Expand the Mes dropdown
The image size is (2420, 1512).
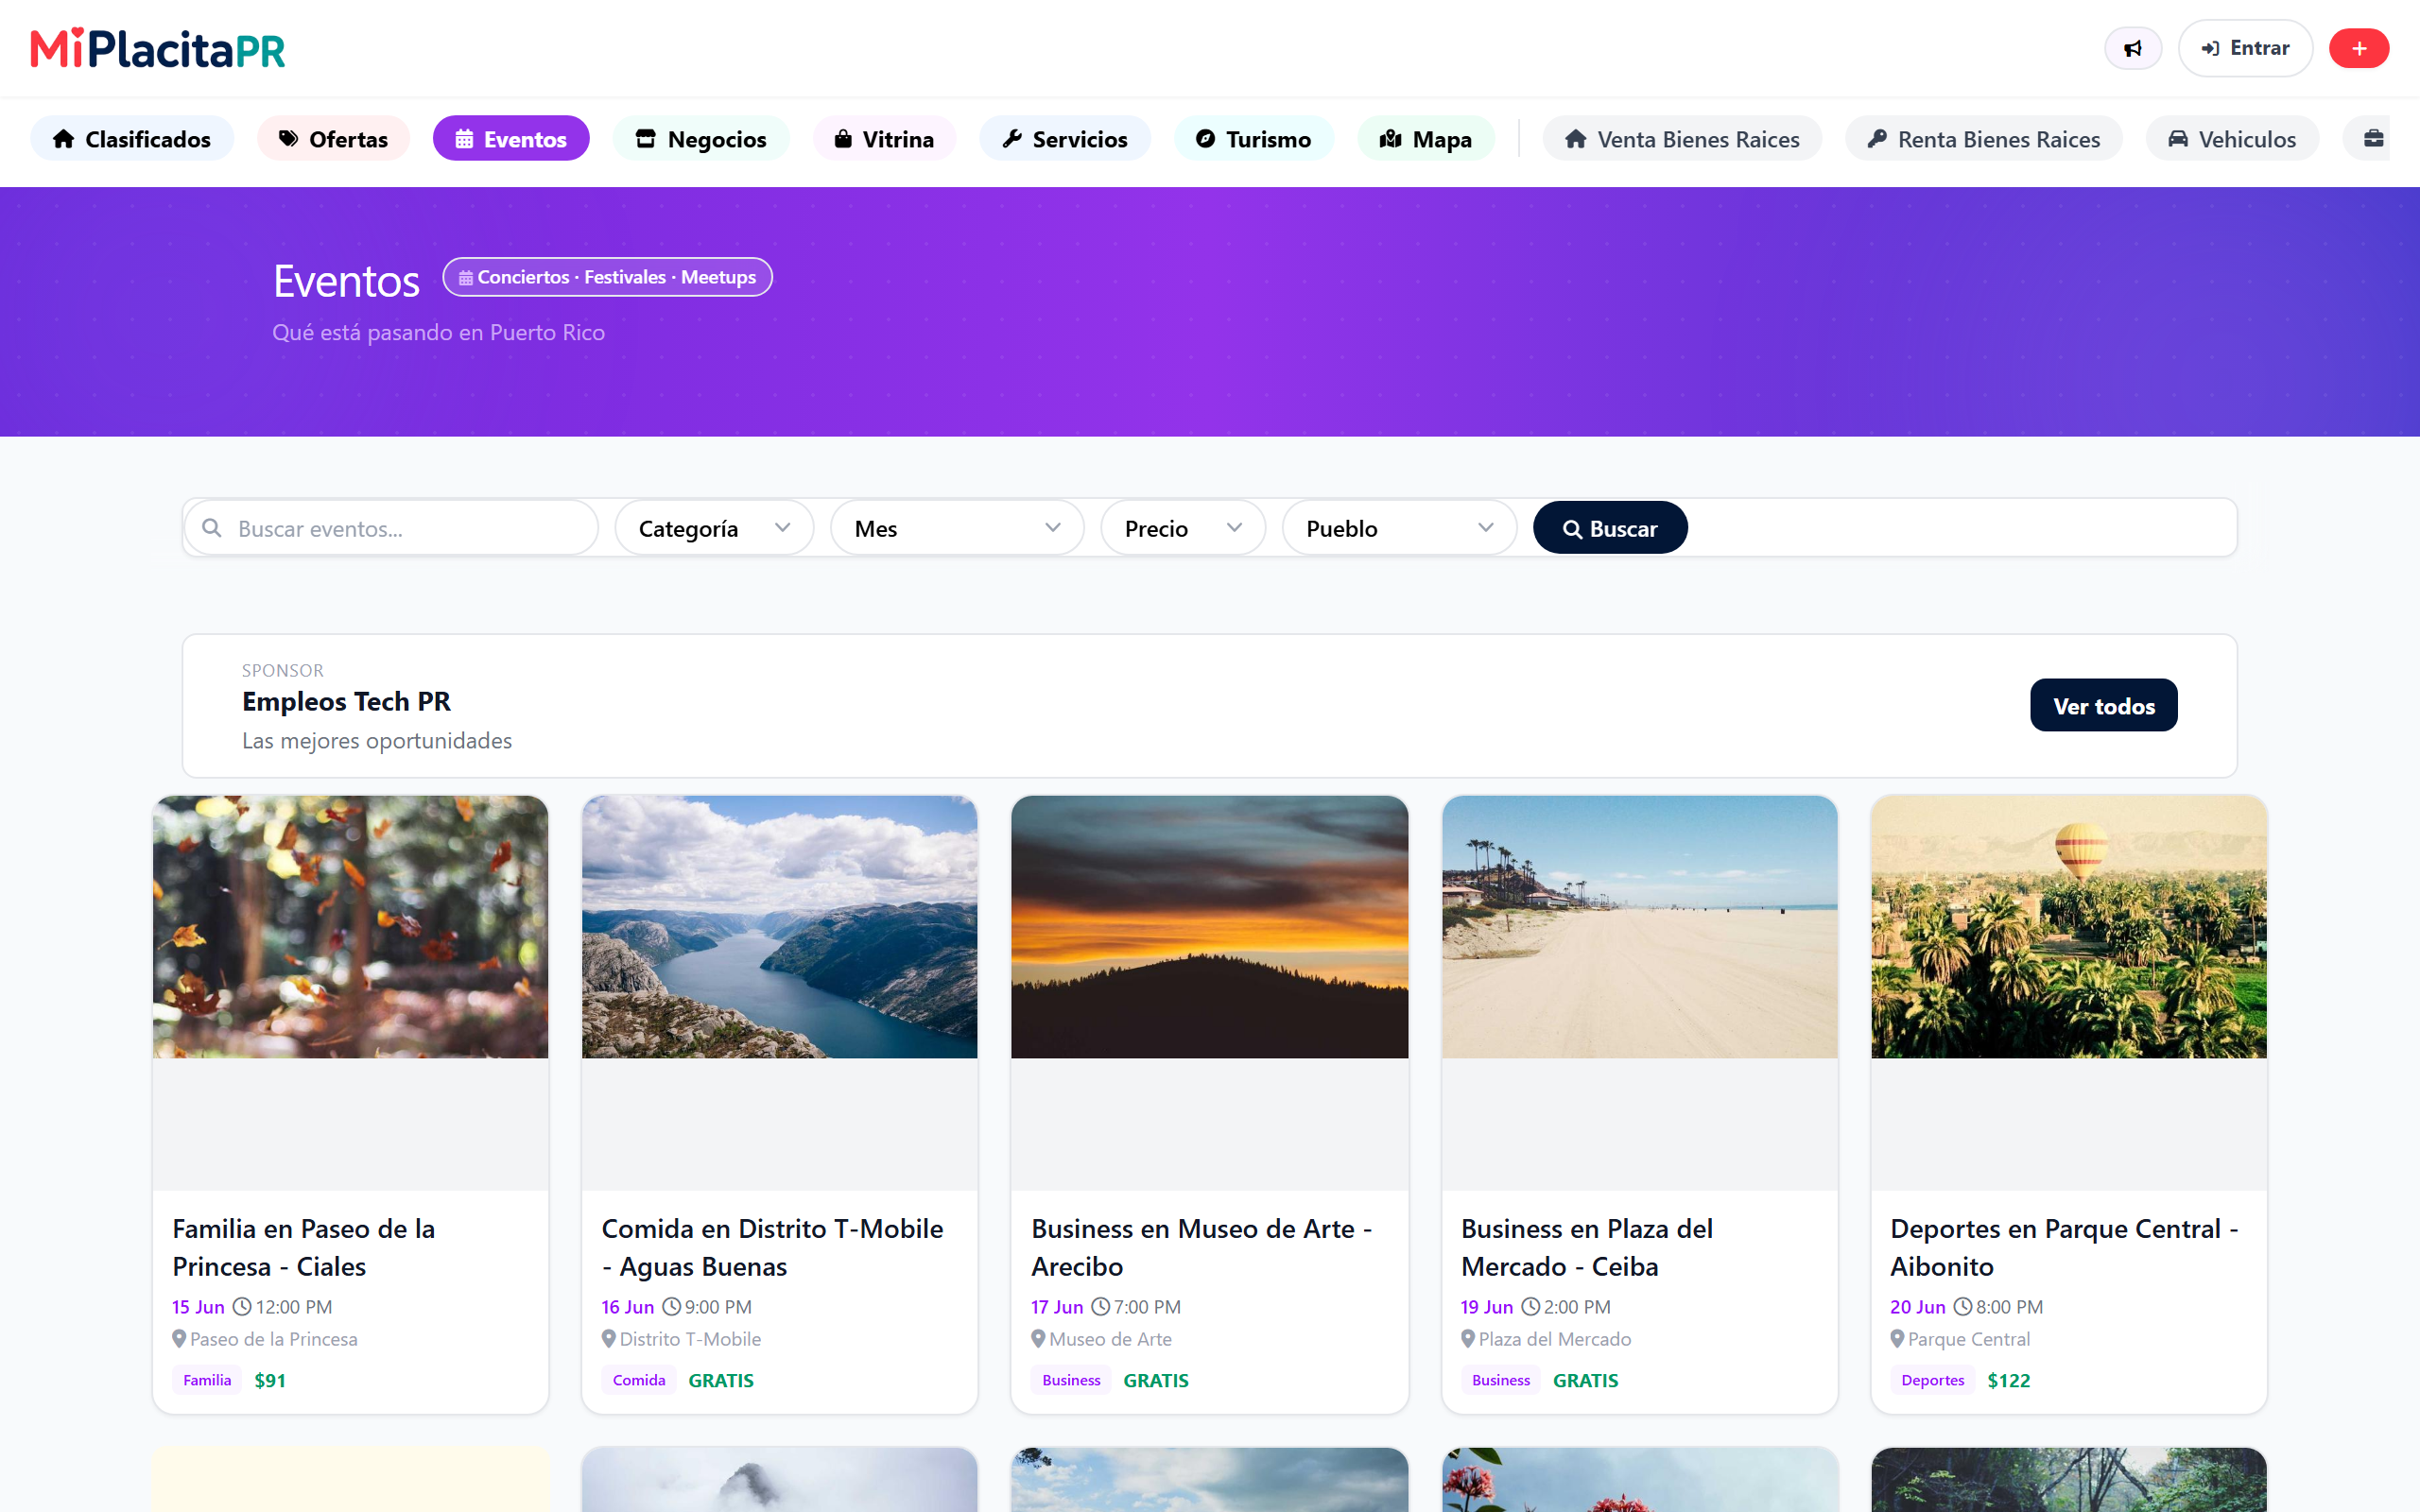[x=957, y=528]
